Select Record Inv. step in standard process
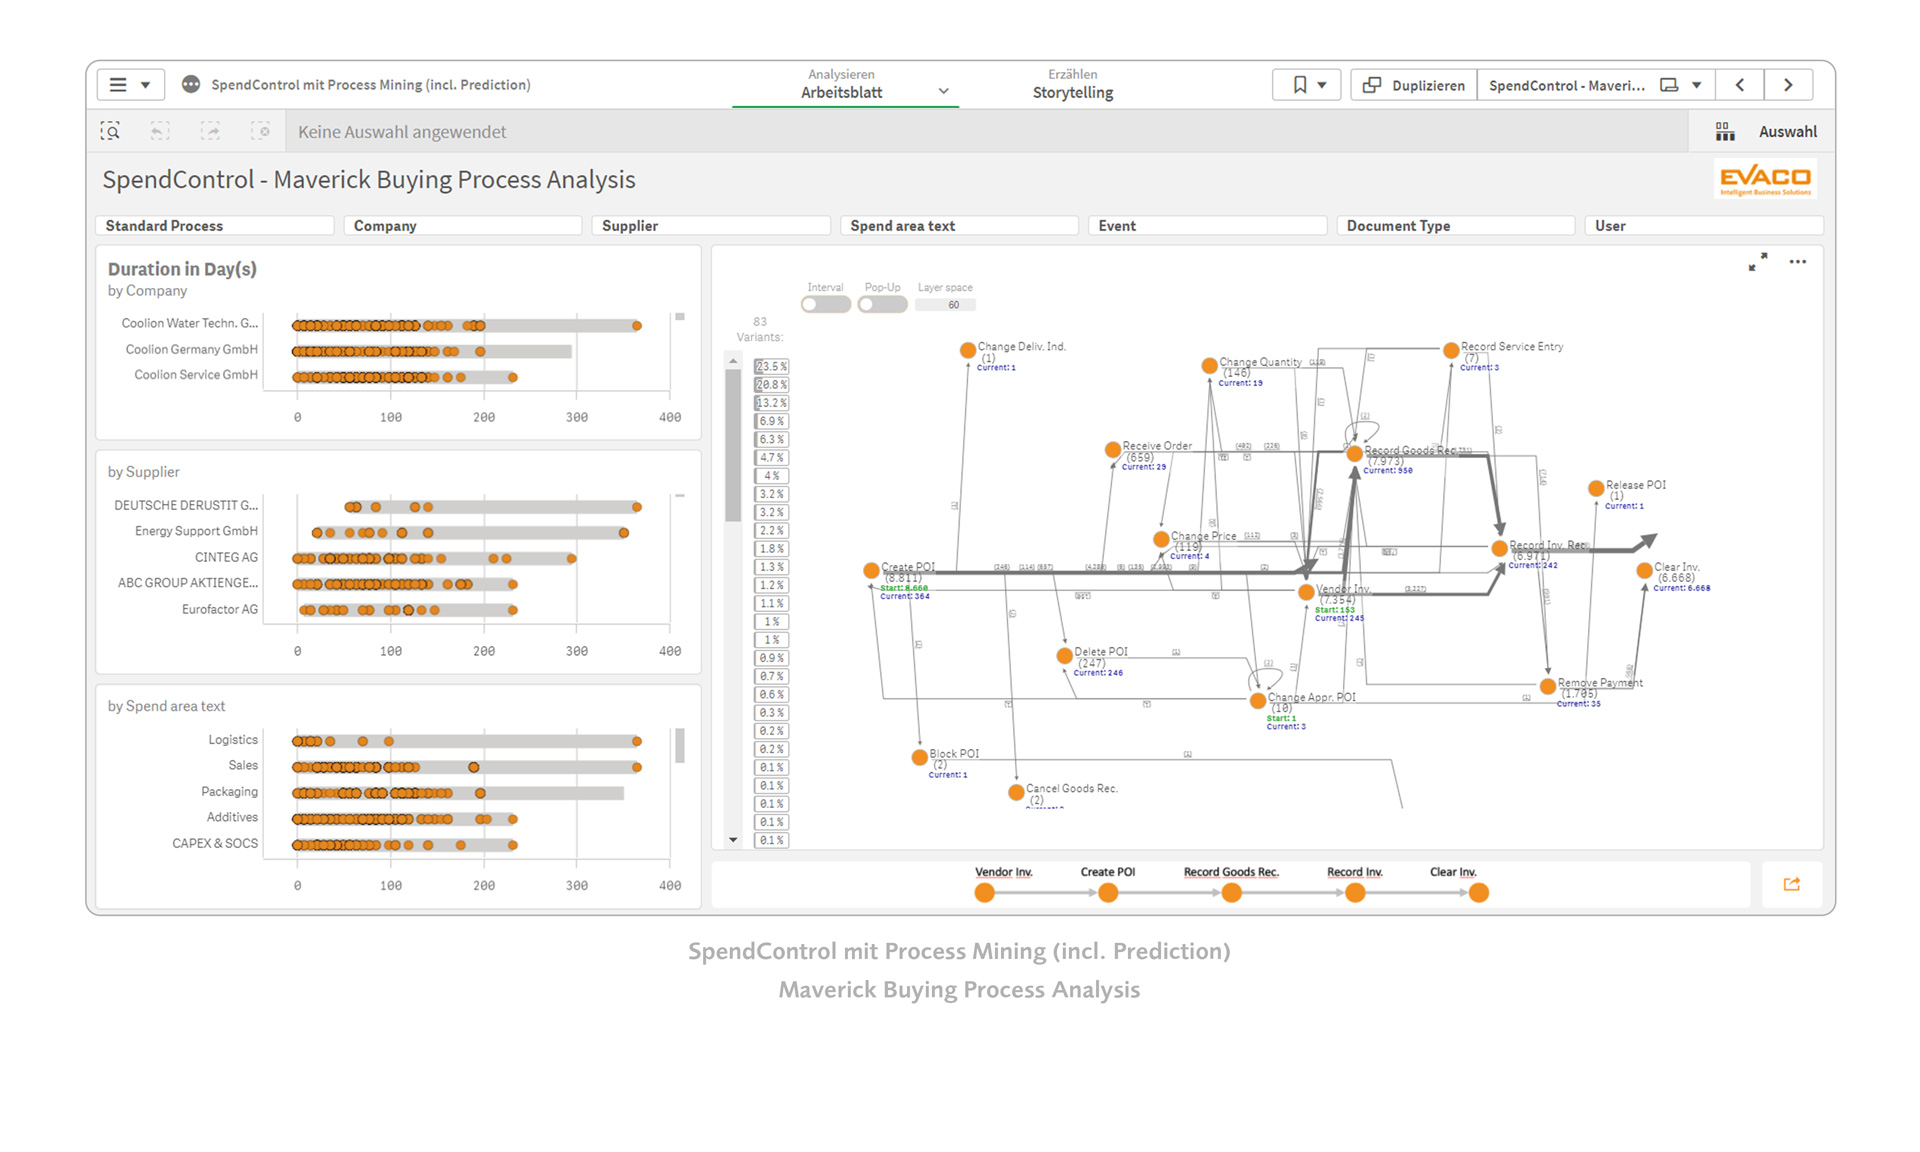 (x=1355, y=893)
